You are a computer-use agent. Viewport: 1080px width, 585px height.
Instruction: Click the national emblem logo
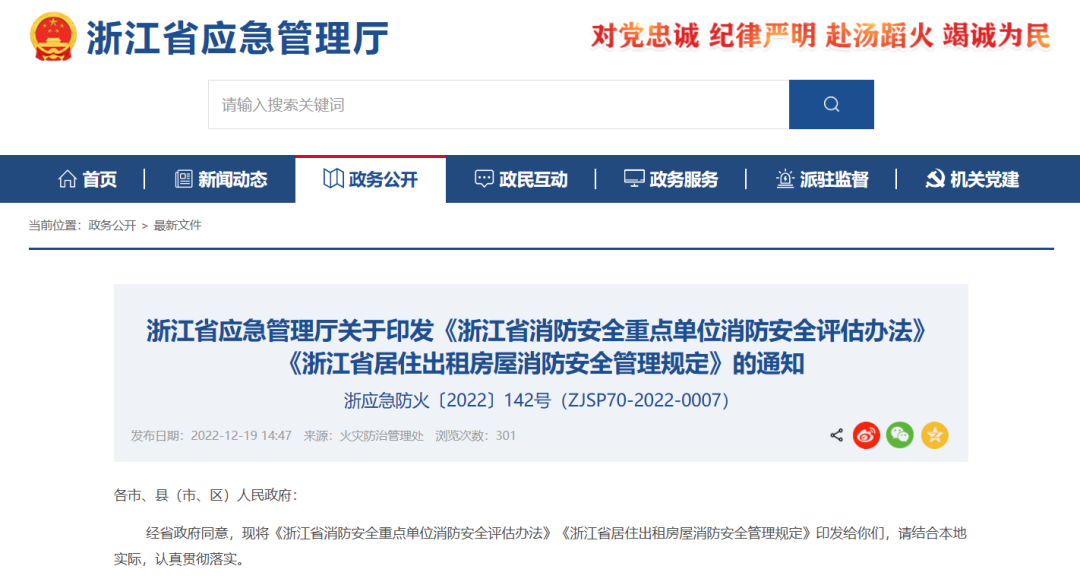tap(53, 37)
